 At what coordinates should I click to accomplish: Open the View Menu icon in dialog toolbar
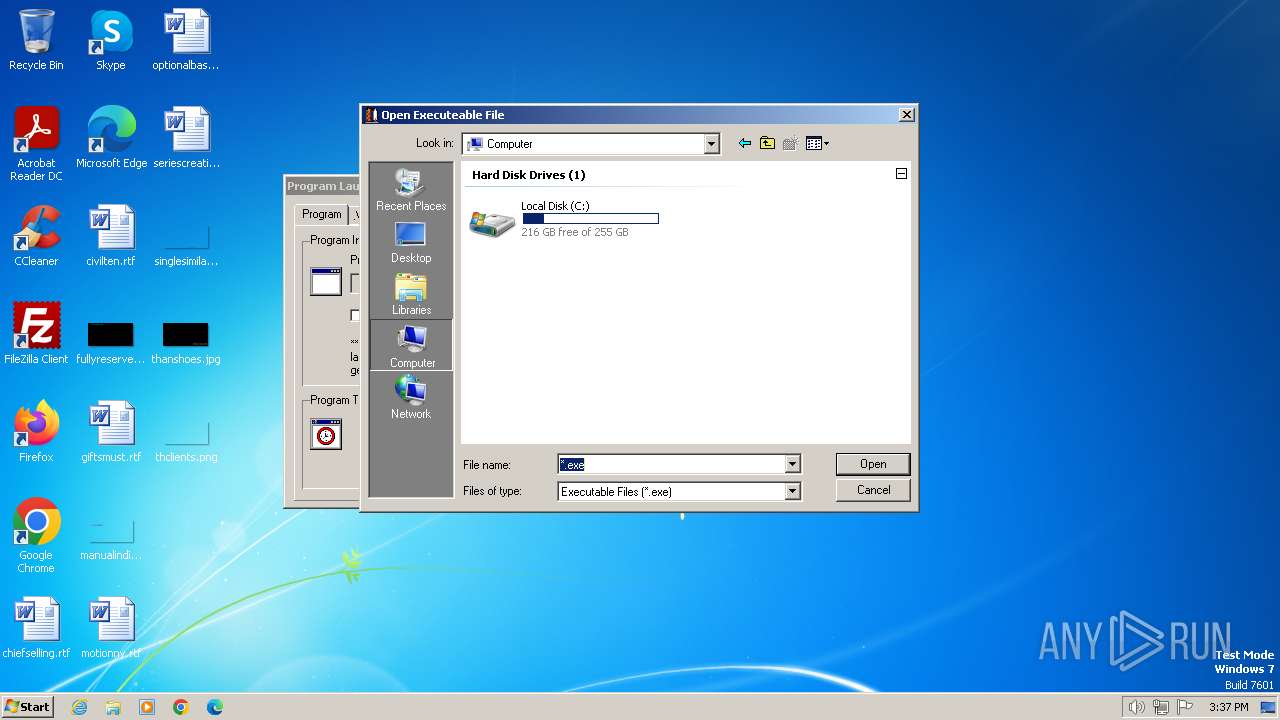tap(817, 144)
